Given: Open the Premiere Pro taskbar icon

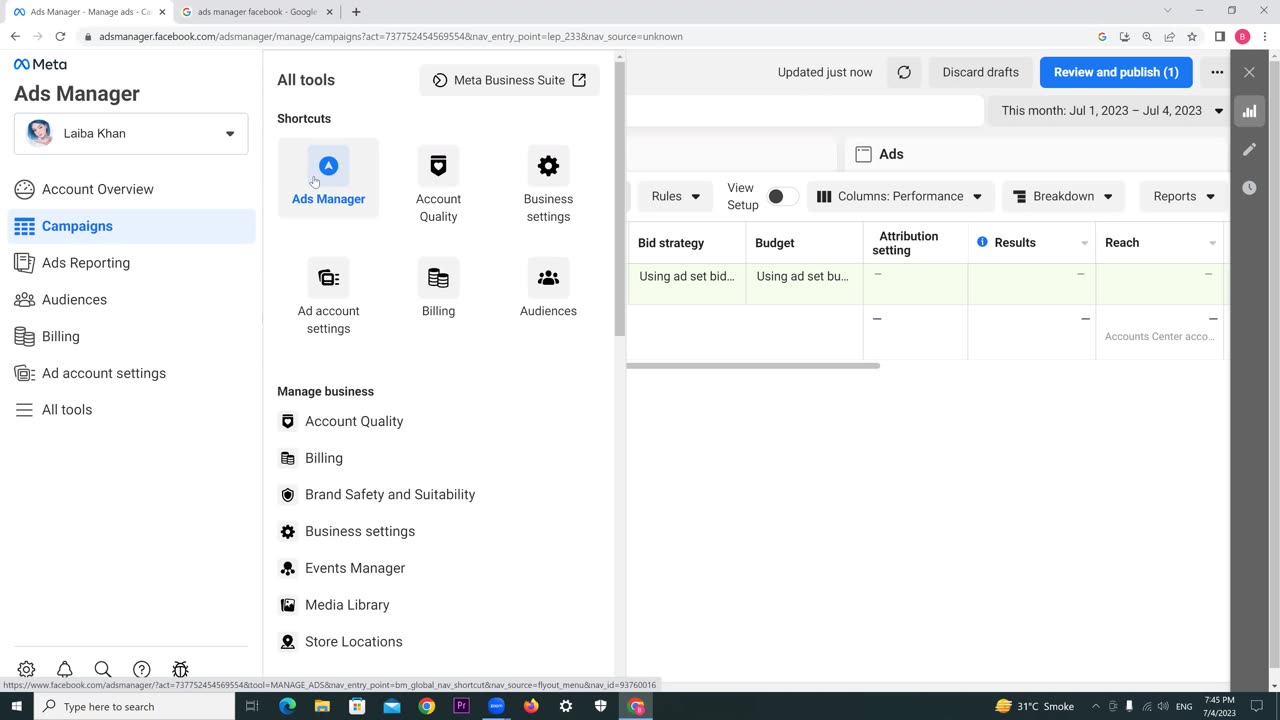Looking at the screenshot, I should coord(462,706).
